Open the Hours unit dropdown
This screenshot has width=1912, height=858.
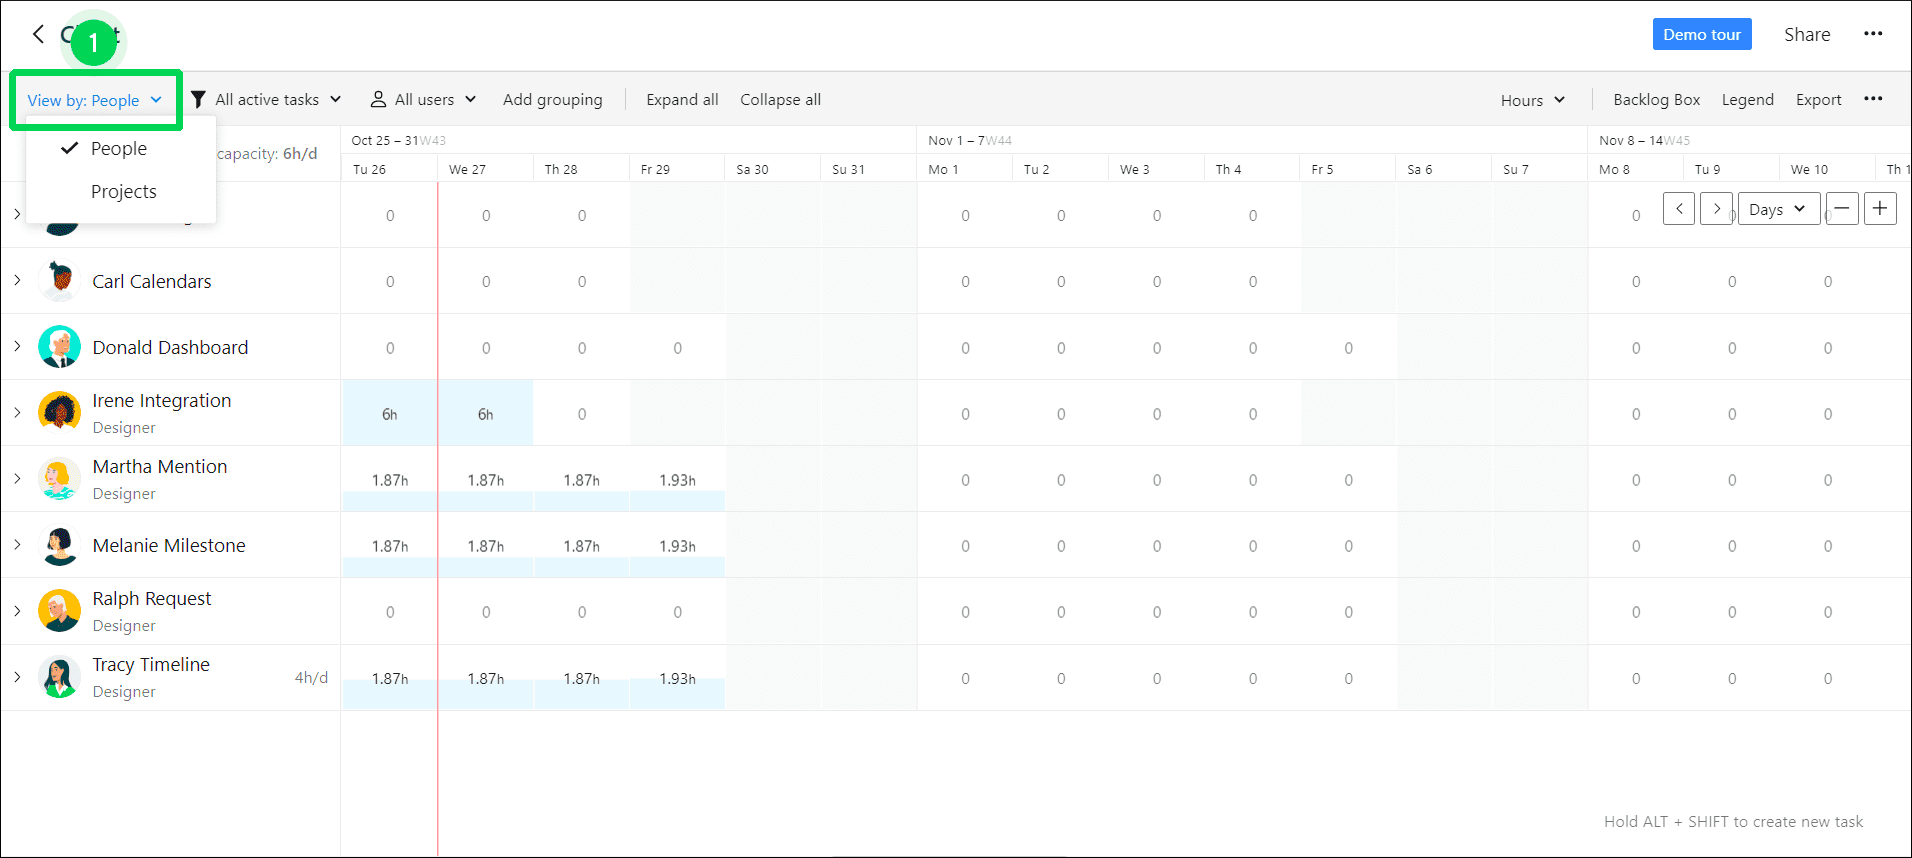[1532, 100]
